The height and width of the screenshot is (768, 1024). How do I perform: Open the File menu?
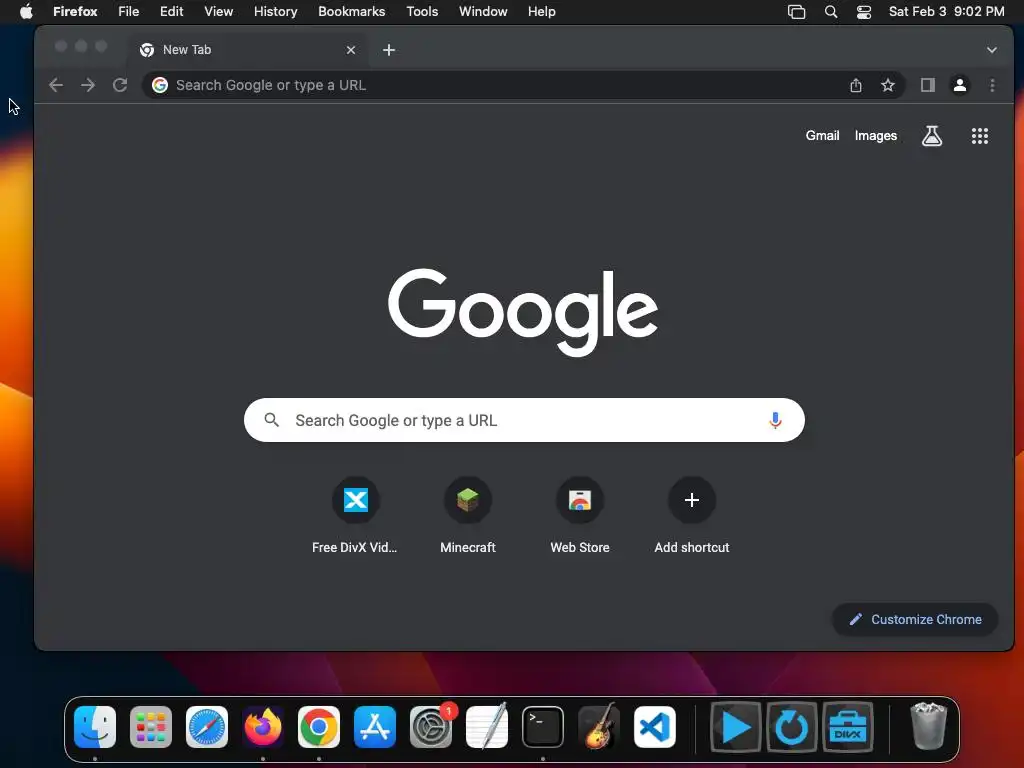click(129, 11)
